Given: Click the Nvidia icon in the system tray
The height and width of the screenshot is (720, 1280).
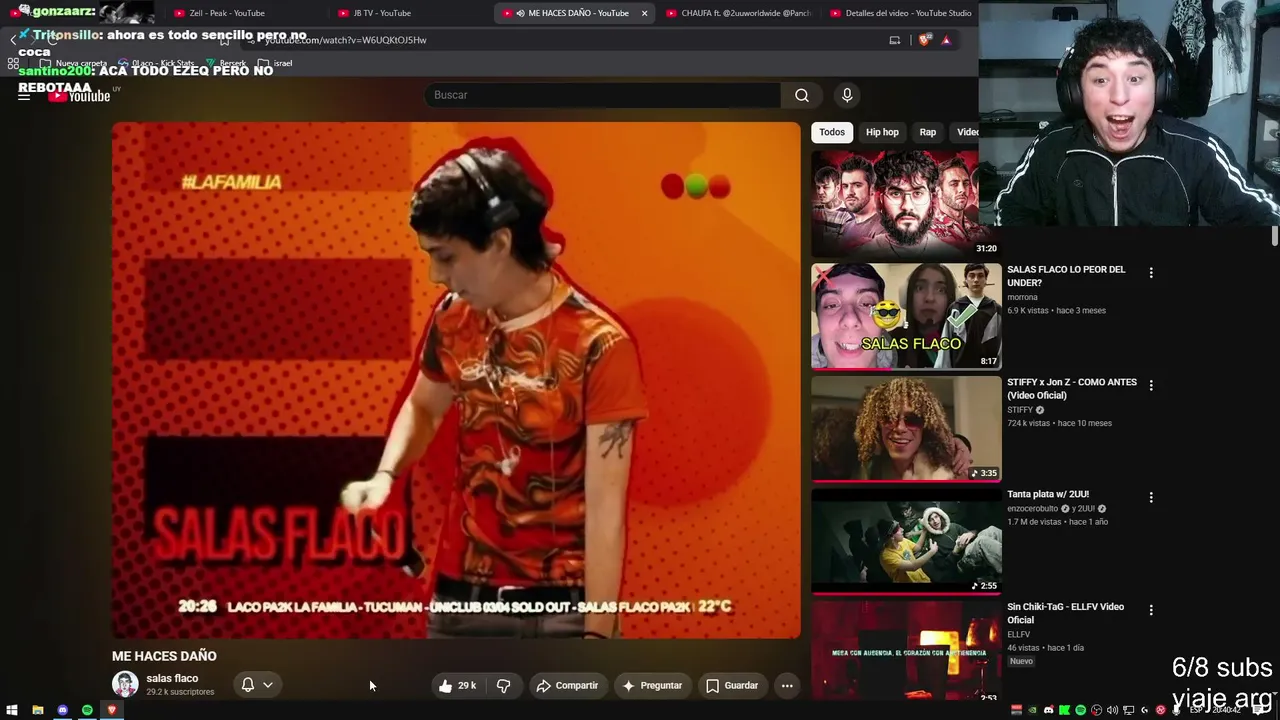Looking at the screenshot, I should pyautogui.click(x=1032, y=710).
